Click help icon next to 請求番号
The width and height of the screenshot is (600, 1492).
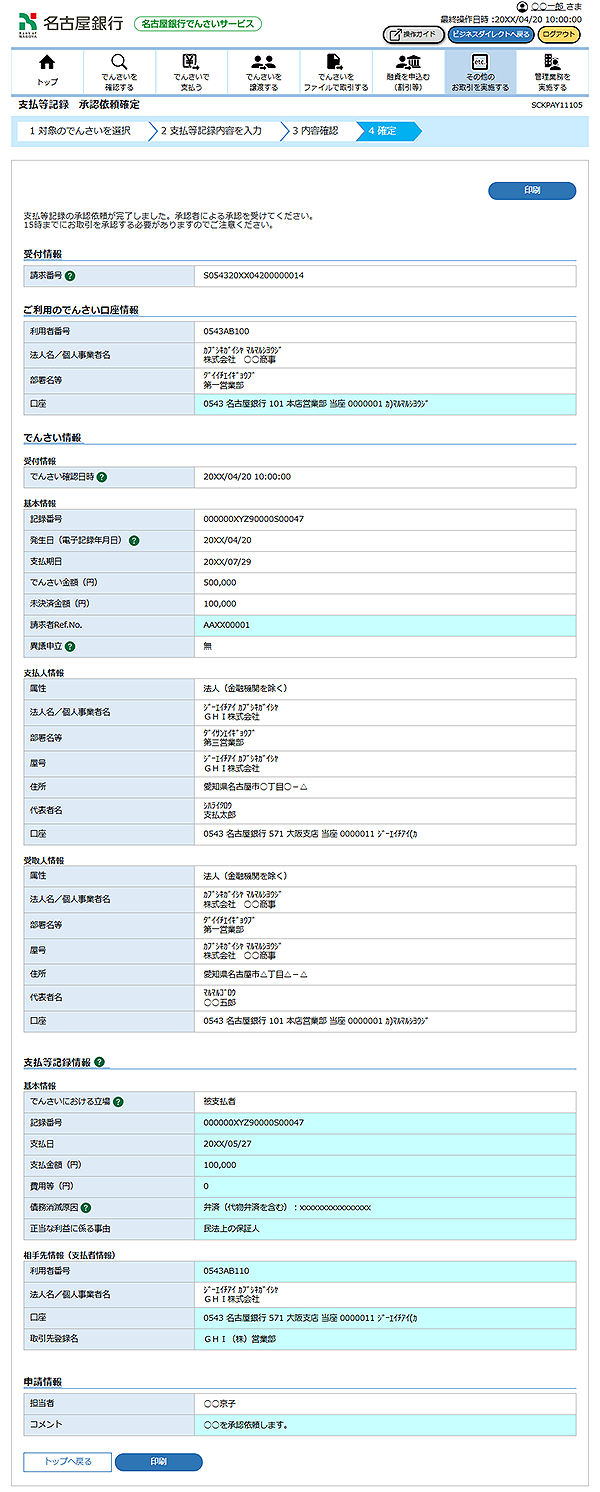(71, 275)
